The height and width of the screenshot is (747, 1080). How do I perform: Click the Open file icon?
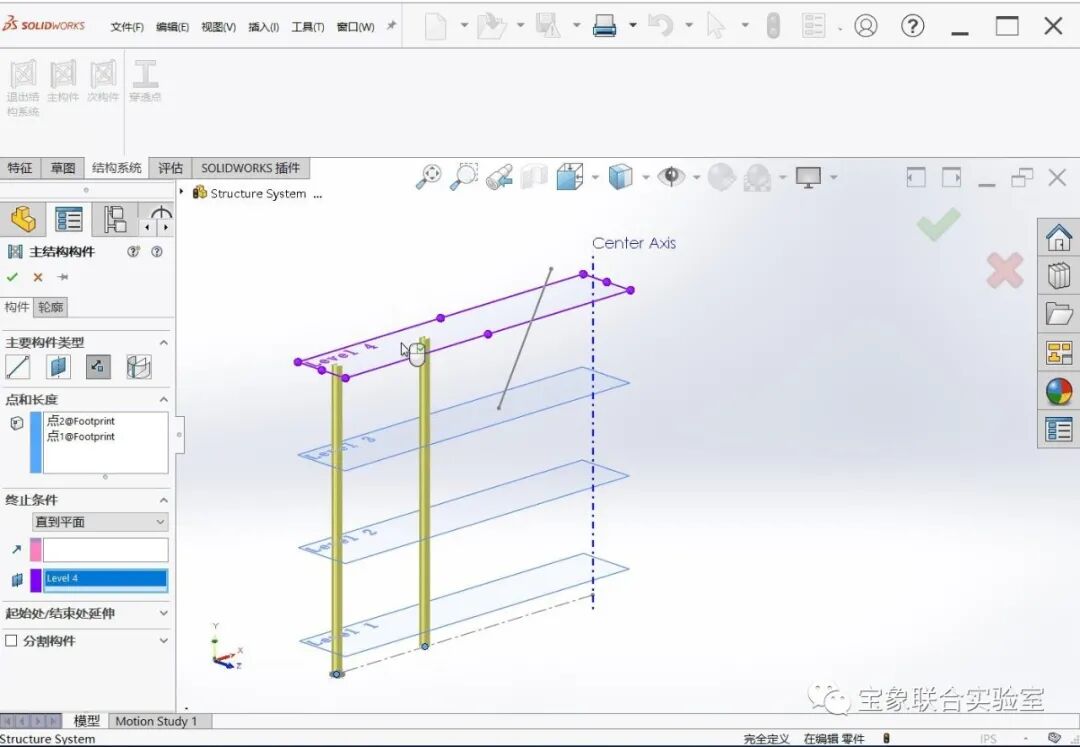click(x=492, y=26)
